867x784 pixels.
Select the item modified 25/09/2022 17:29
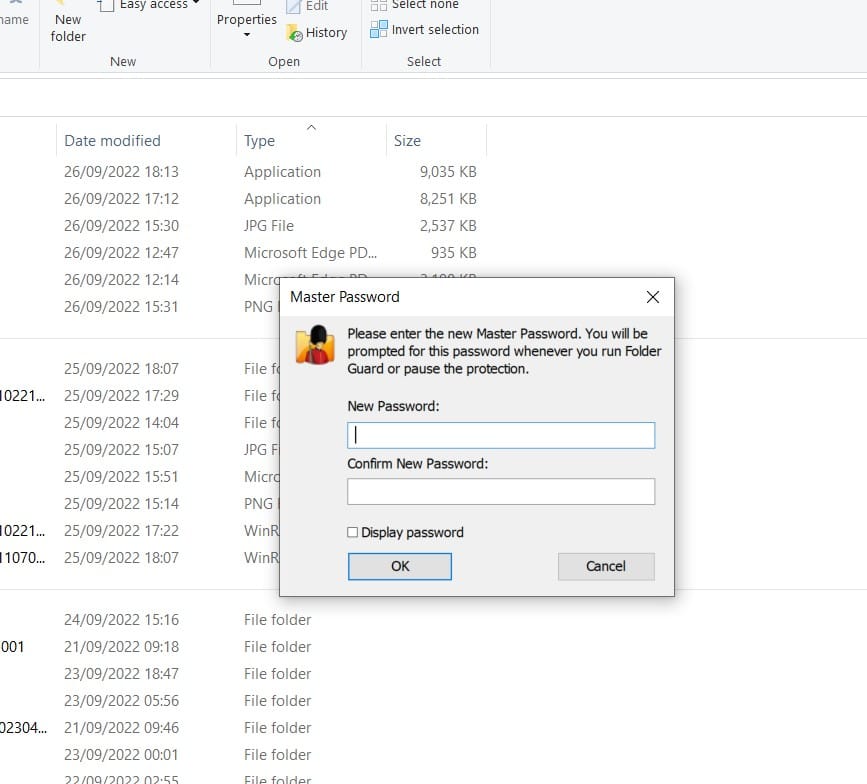click(x=139, y=396)
